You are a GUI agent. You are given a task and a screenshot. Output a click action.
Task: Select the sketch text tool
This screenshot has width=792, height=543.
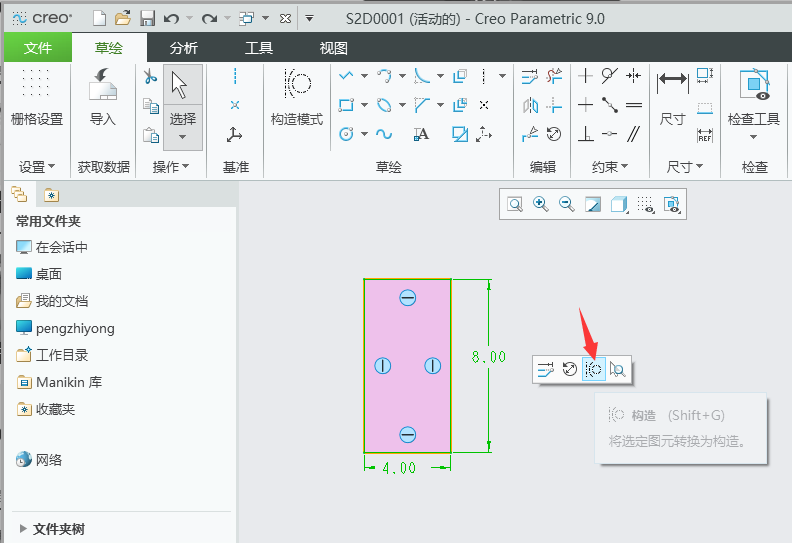pyautogui.click(x=421, y=134)
